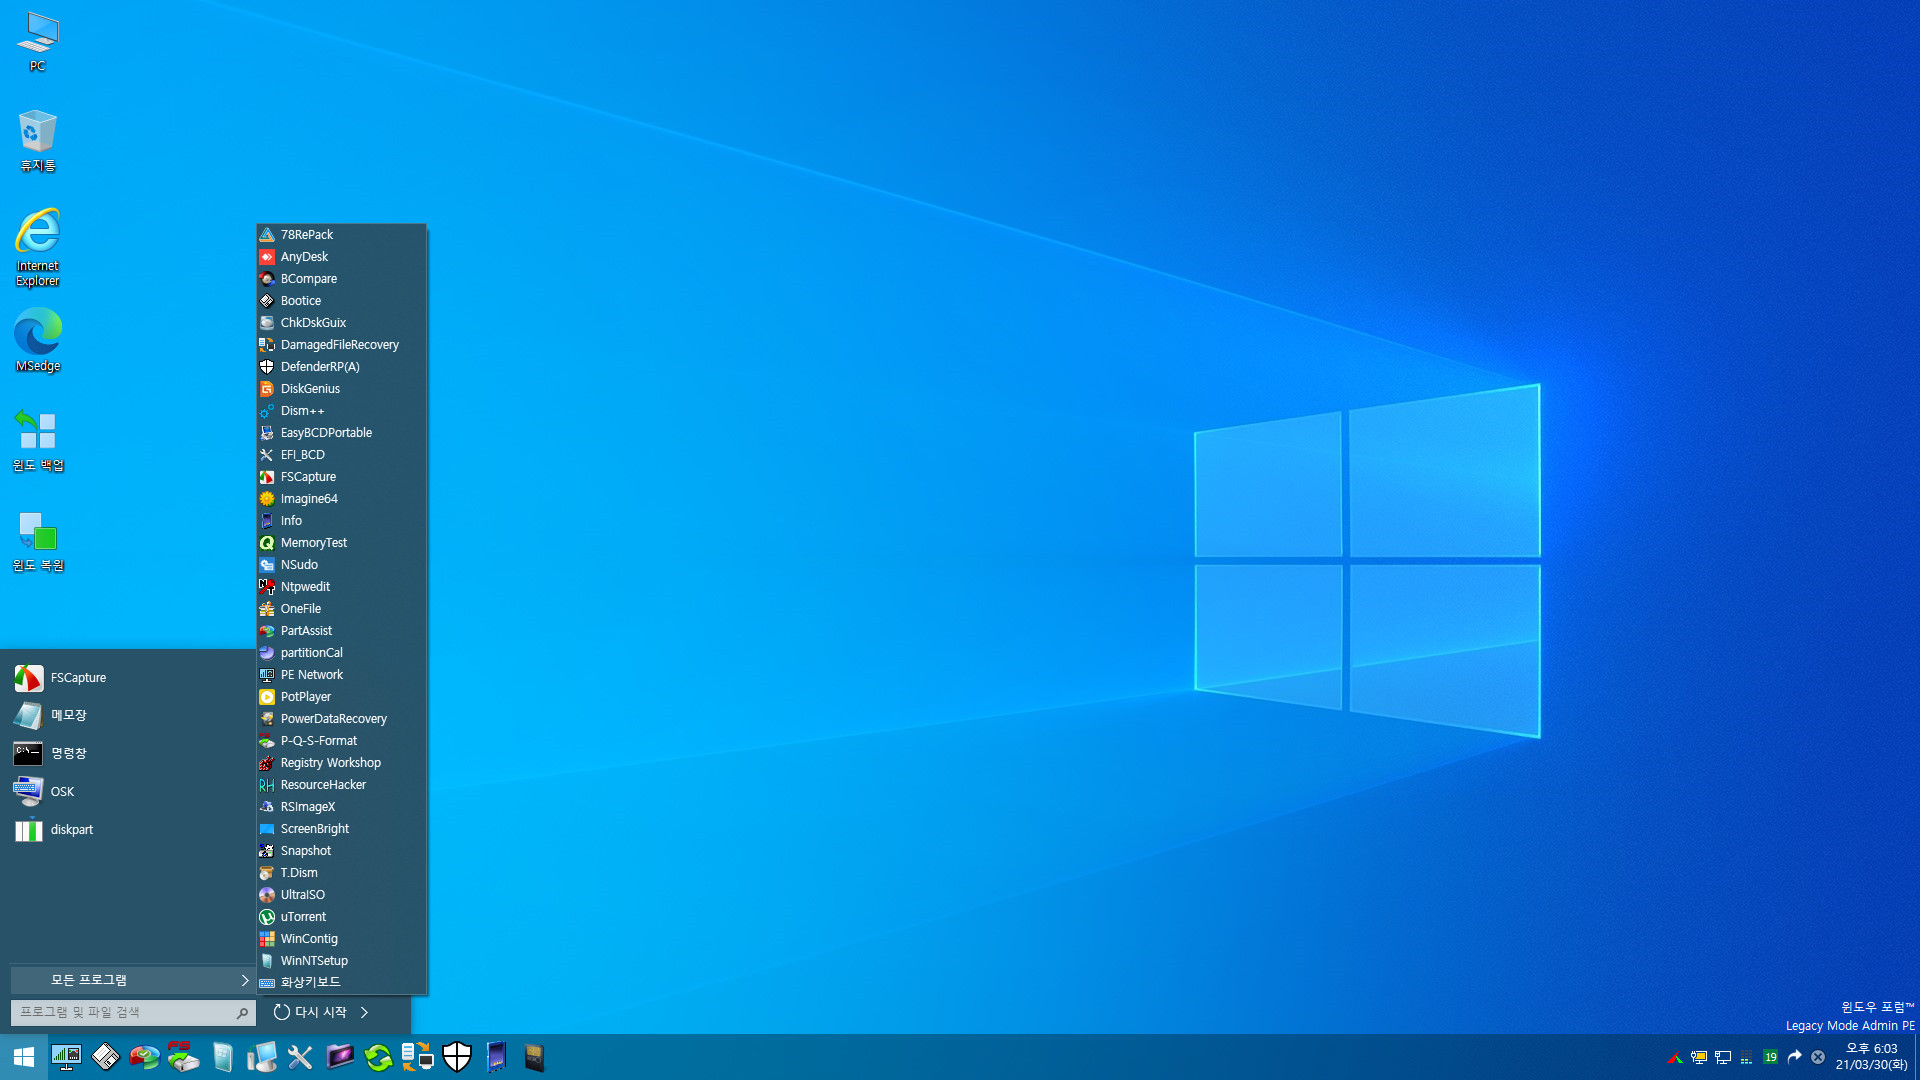This screenshot has height=1080, width=1920.
Task: Open DiskGenius from programs list
Action: point(342,389)
